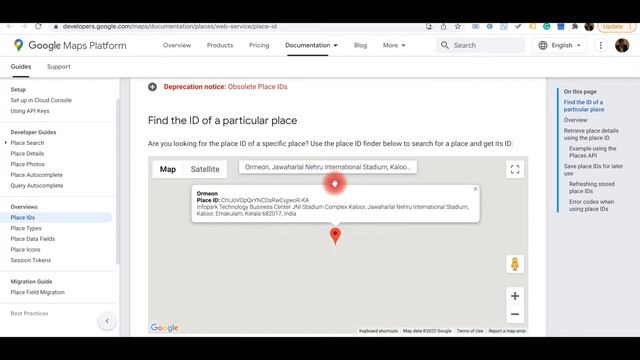Screen dimensions: 640x360
Task: Open Place Photos in sidebar
Action: point(28,164)
